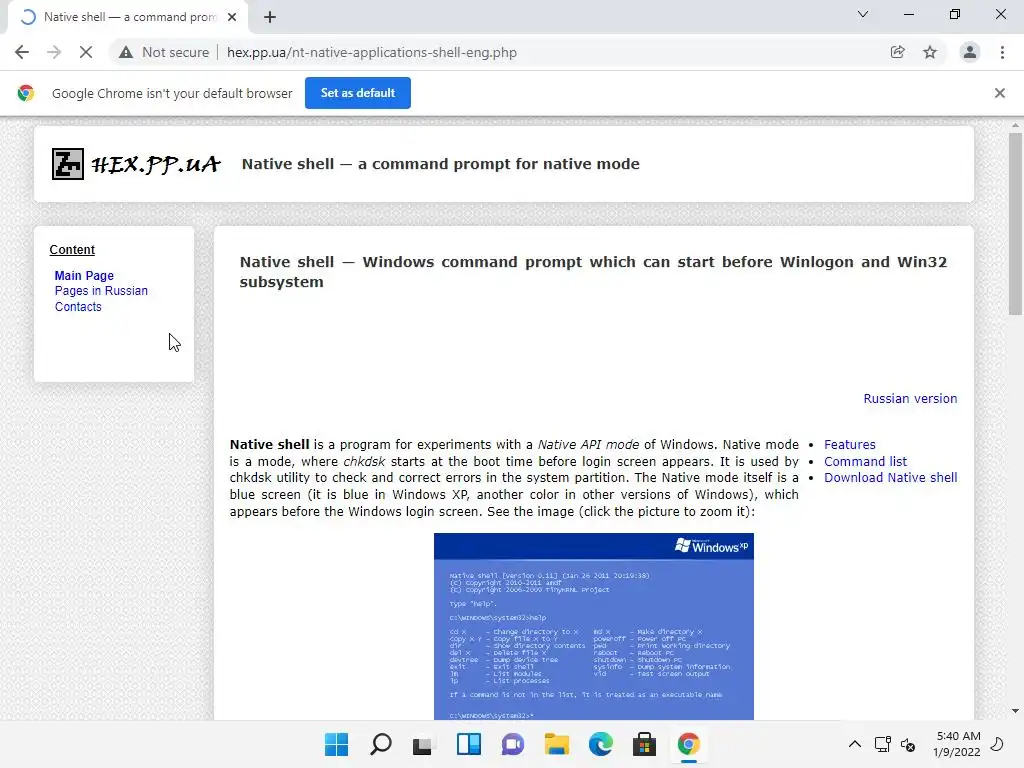This screenshot has height=768, width=1024.
Task: Click the muted volume tray icon
Action: 908,744
